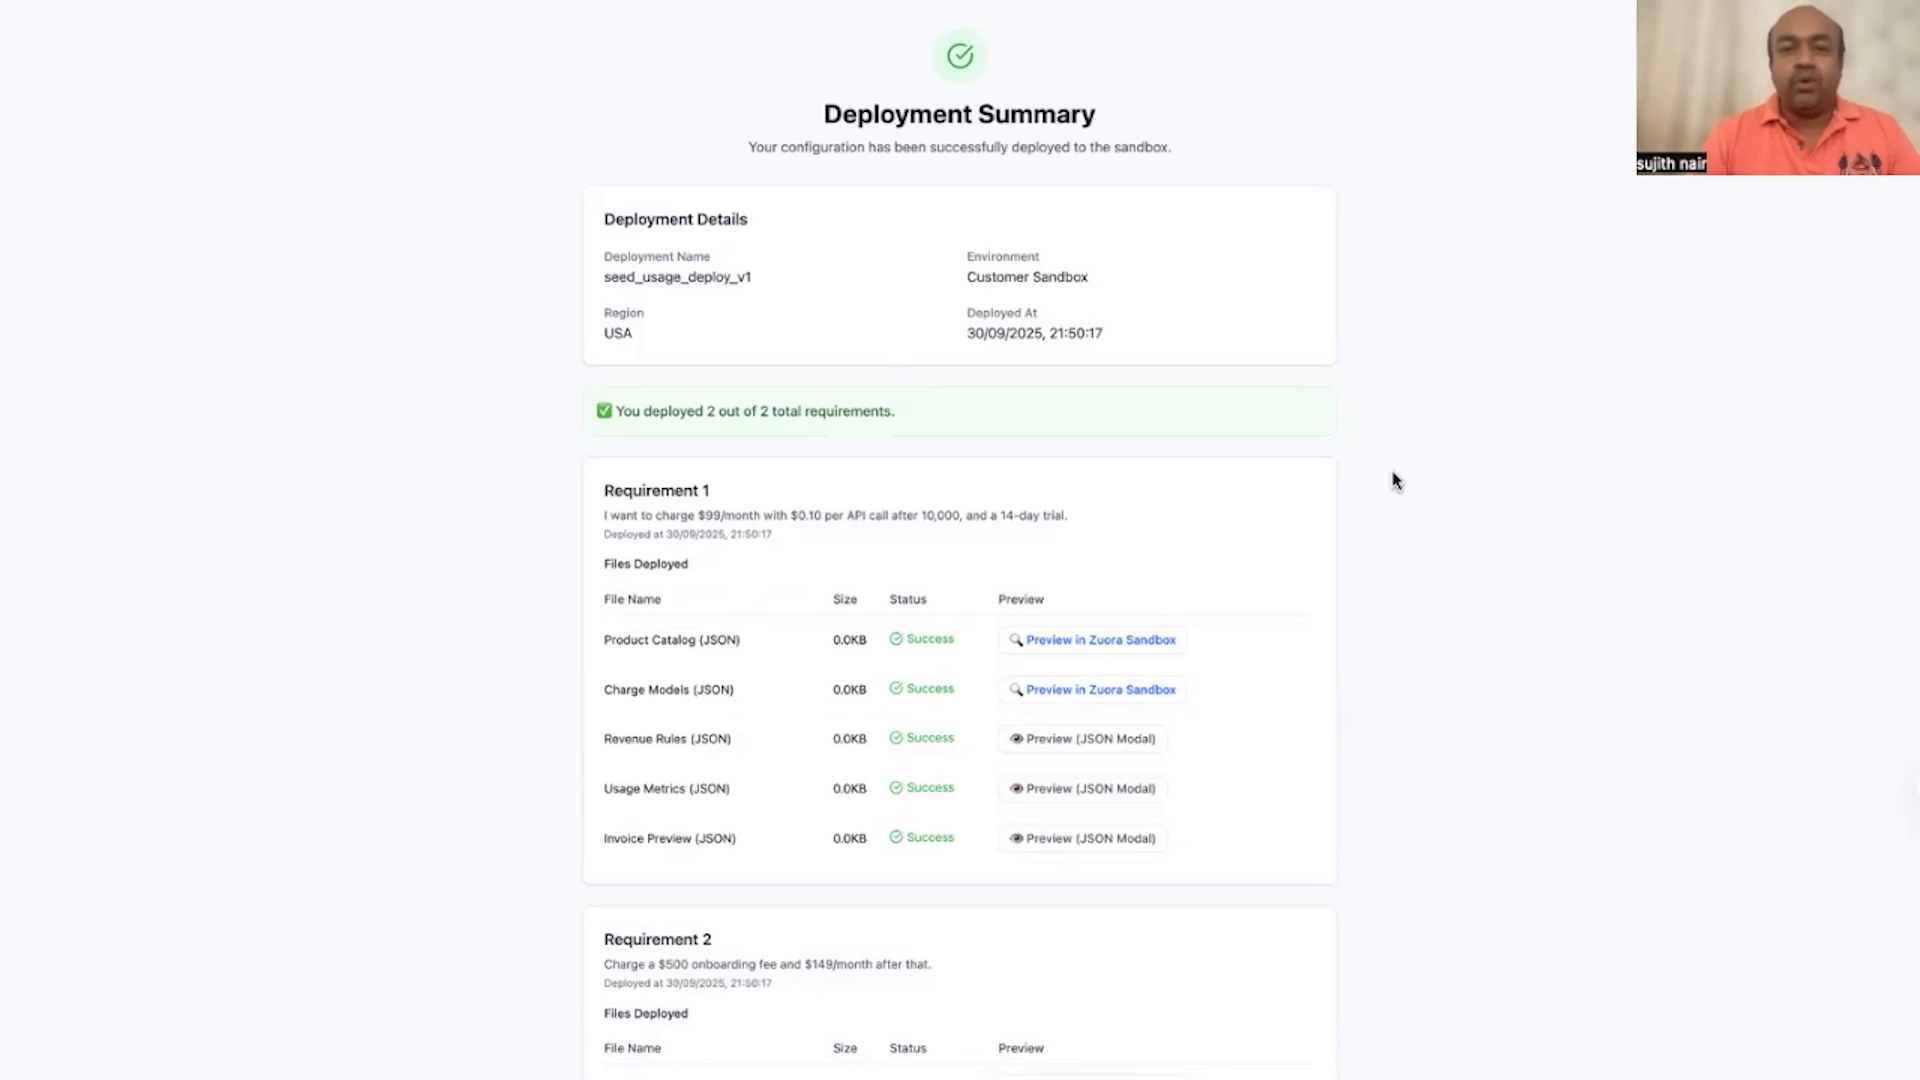The height and width of the screenshot is (1080, 1920).
Task: Click the magnifier icon on the Charge Models row
Action: click(1017, 690)
